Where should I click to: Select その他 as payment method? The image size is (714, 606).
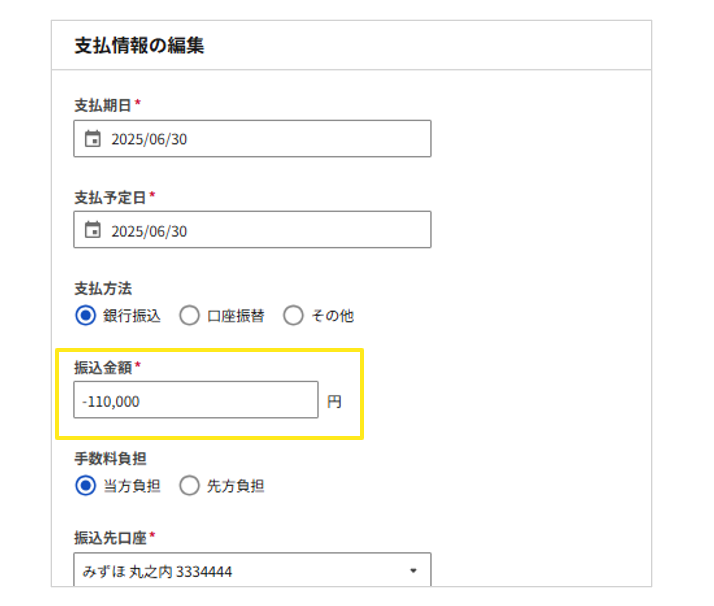pos(293,316)
